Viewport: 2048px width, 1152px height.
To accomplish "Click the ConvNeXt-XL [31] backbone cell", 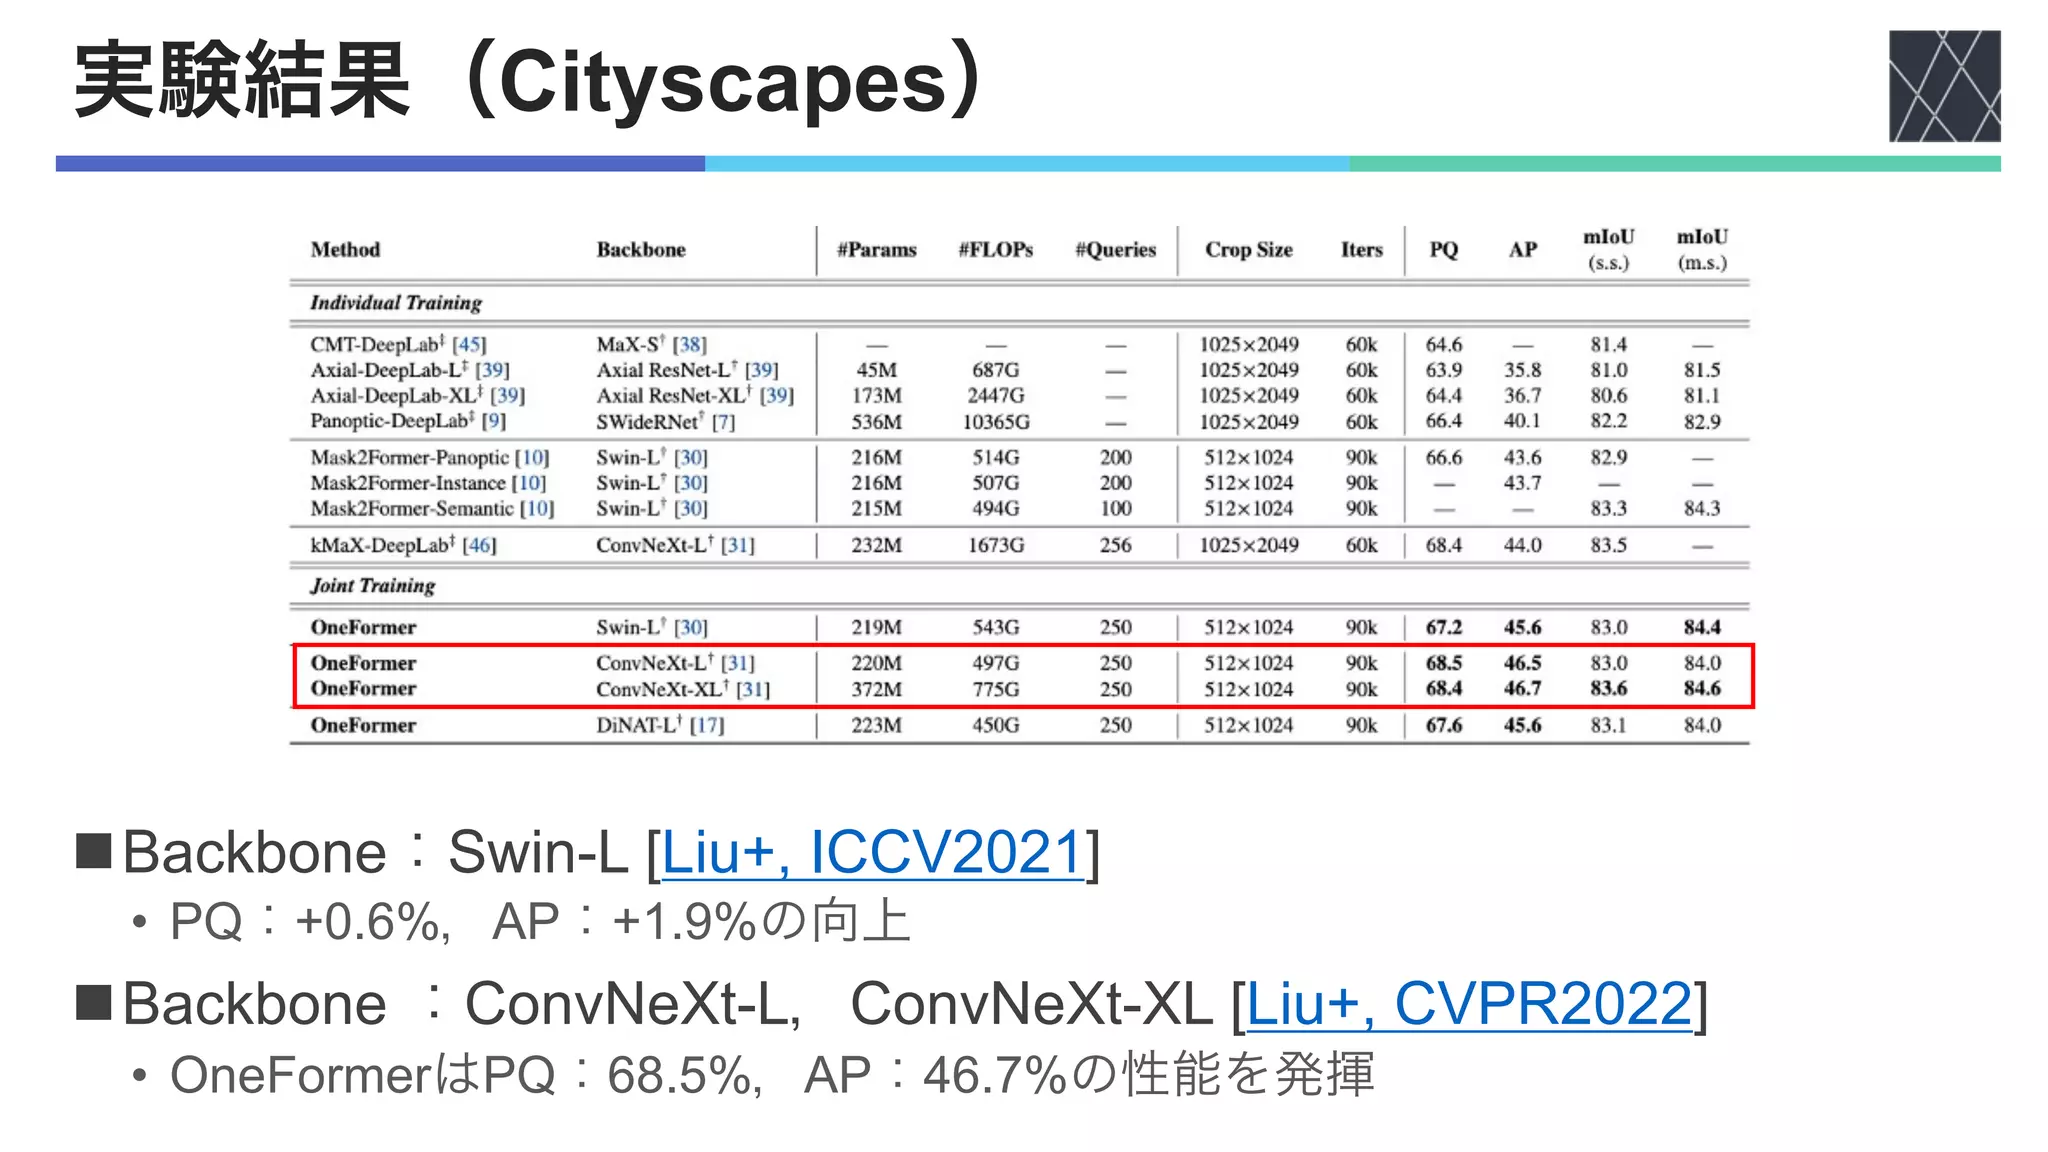I will [x=683, y=689].
